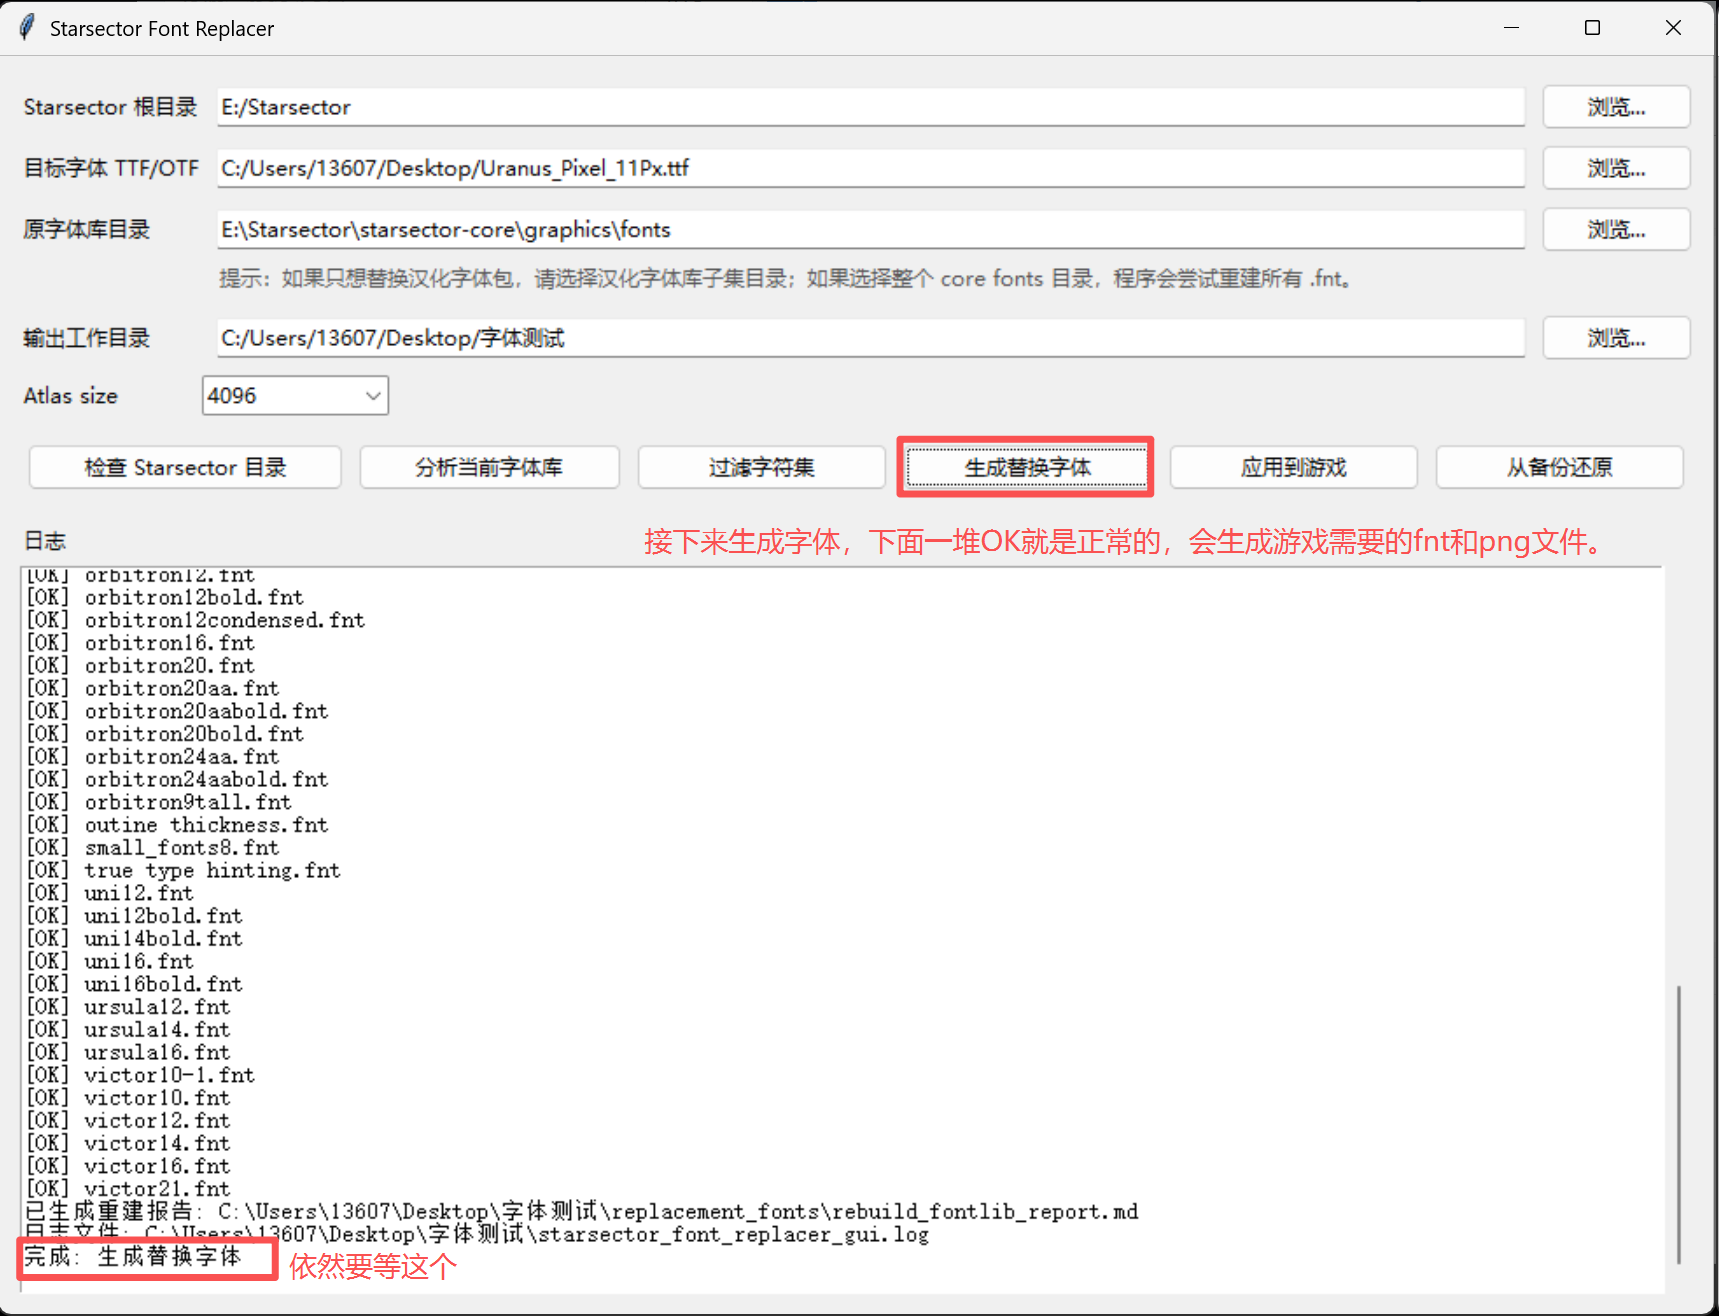Select log line orbitron12bold.fnt
This screenshot has width=1719, height=1316.
(x=165, y=597)
